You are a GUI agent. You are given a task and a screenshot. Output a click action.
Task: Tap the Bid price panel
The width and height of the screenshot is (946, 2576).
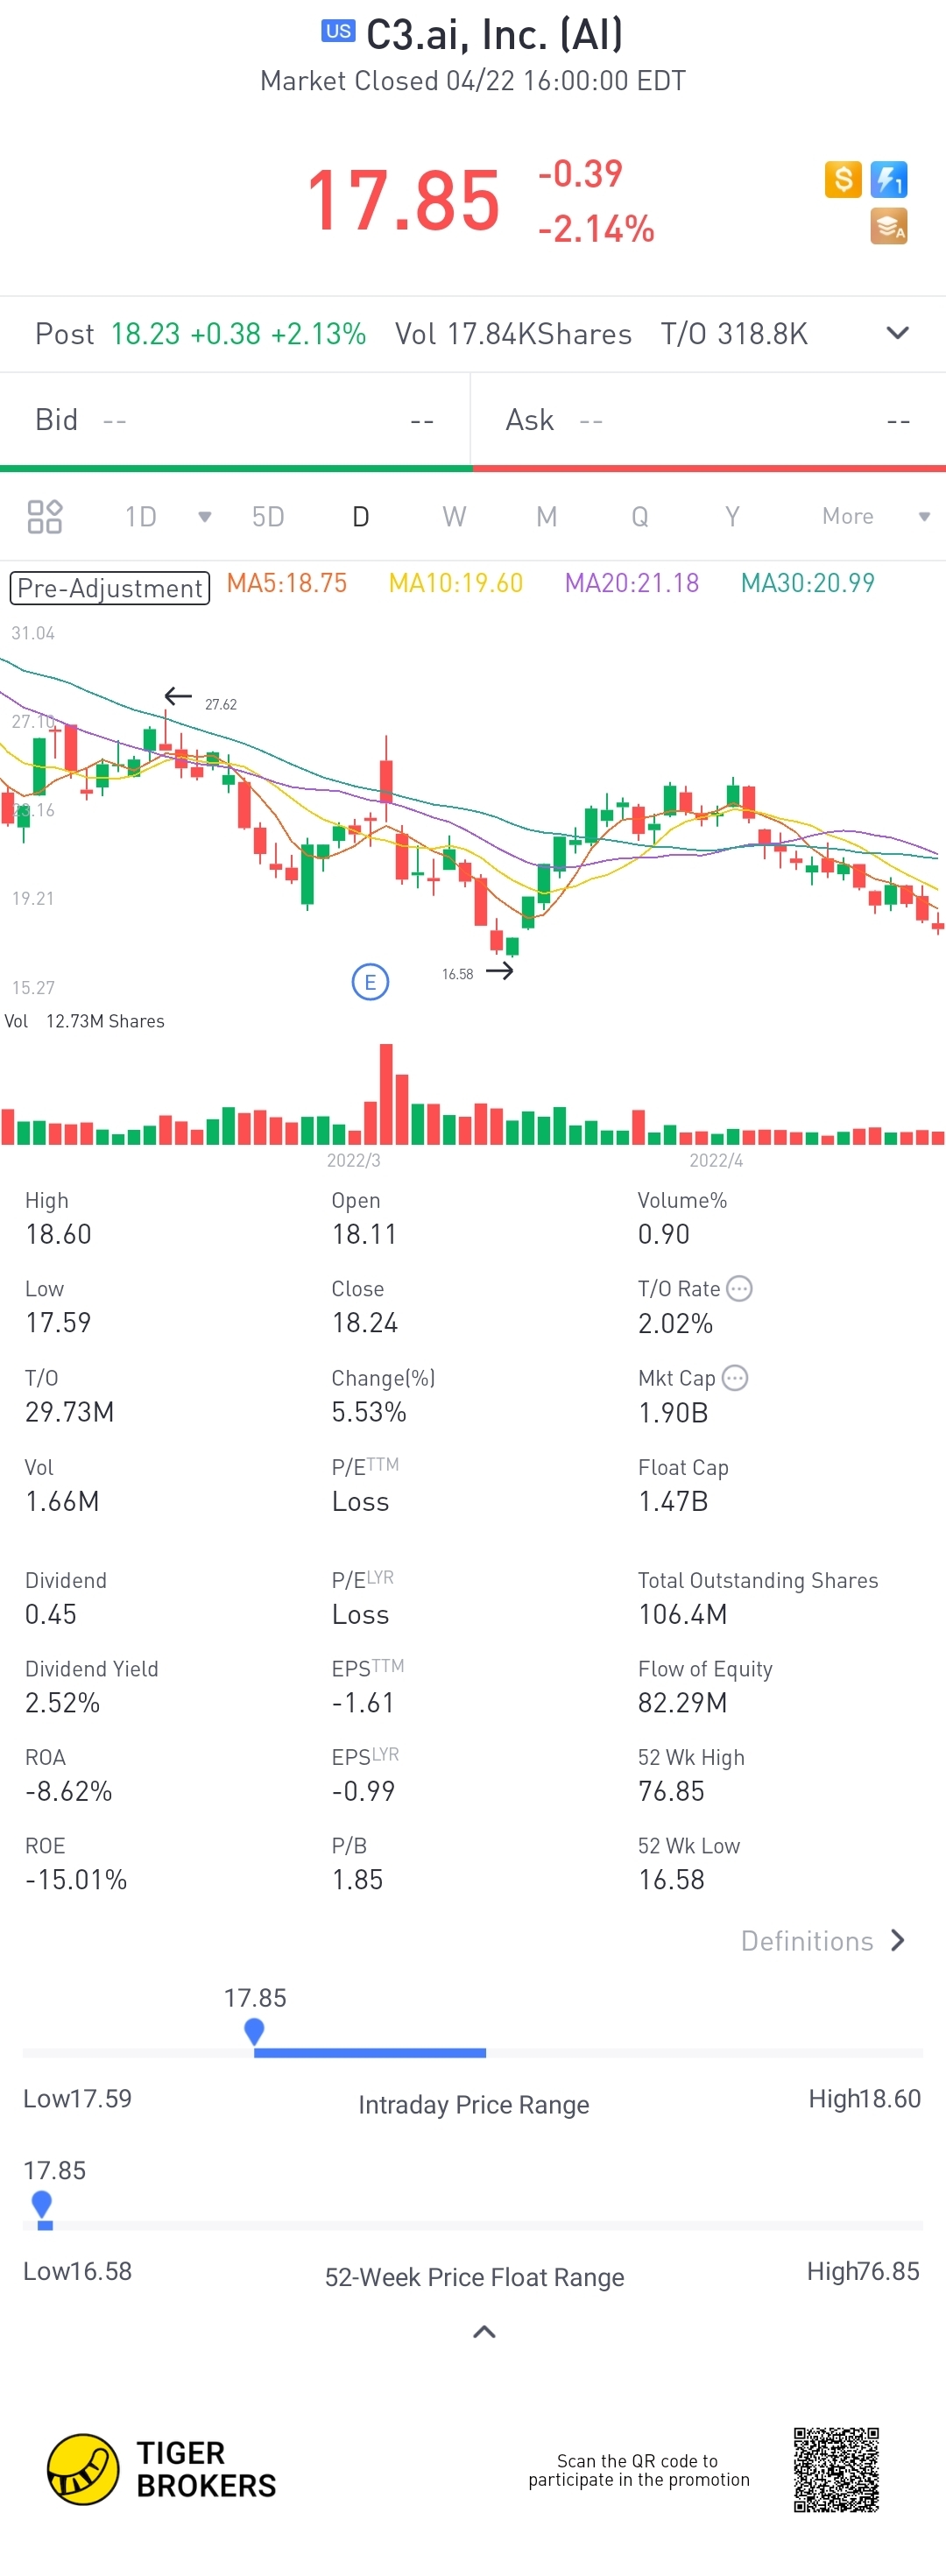[235, 420]
